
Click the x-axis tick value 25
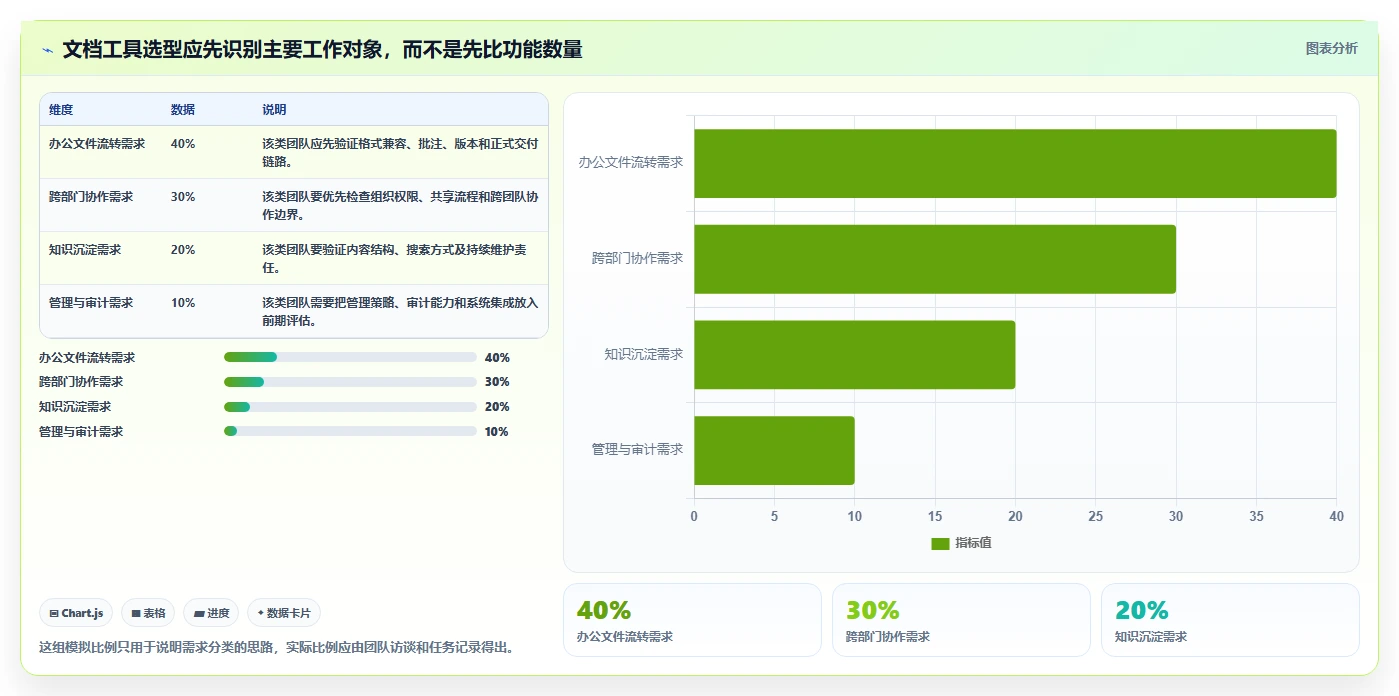1096,517
